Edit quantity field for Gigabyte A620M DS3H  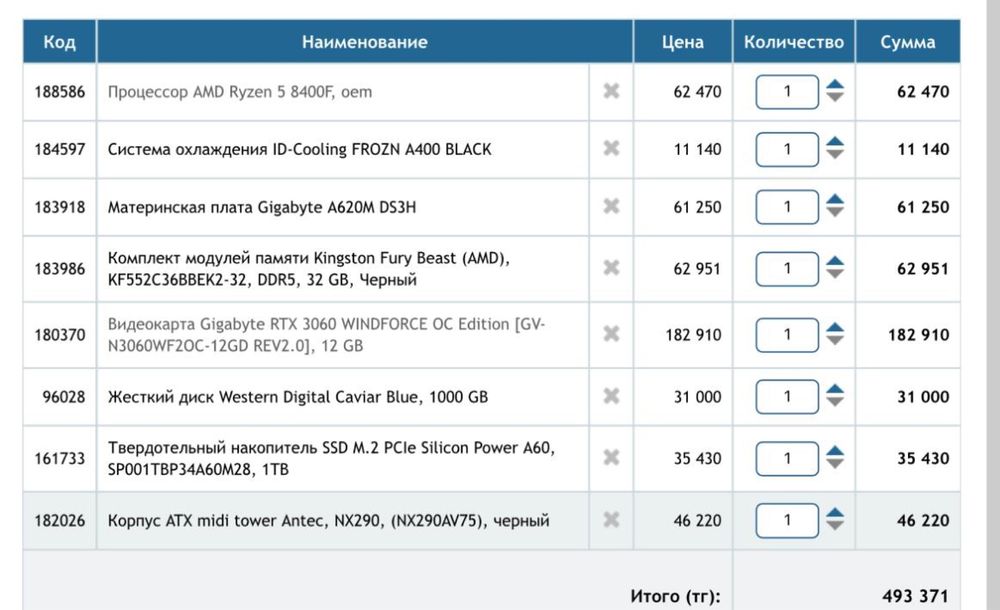tap(787, 207)
